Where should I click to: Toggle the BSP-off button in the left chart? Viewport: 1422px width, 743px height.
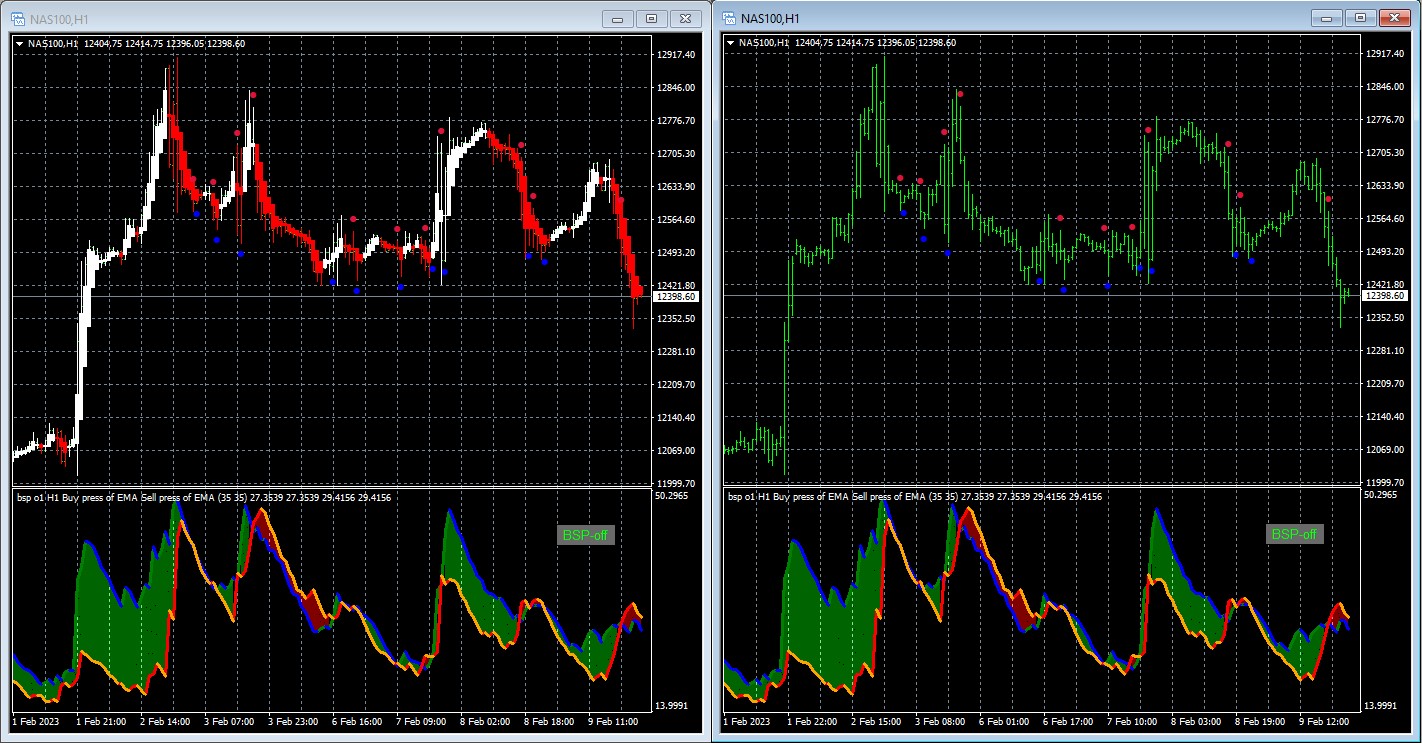pos(585,535)
